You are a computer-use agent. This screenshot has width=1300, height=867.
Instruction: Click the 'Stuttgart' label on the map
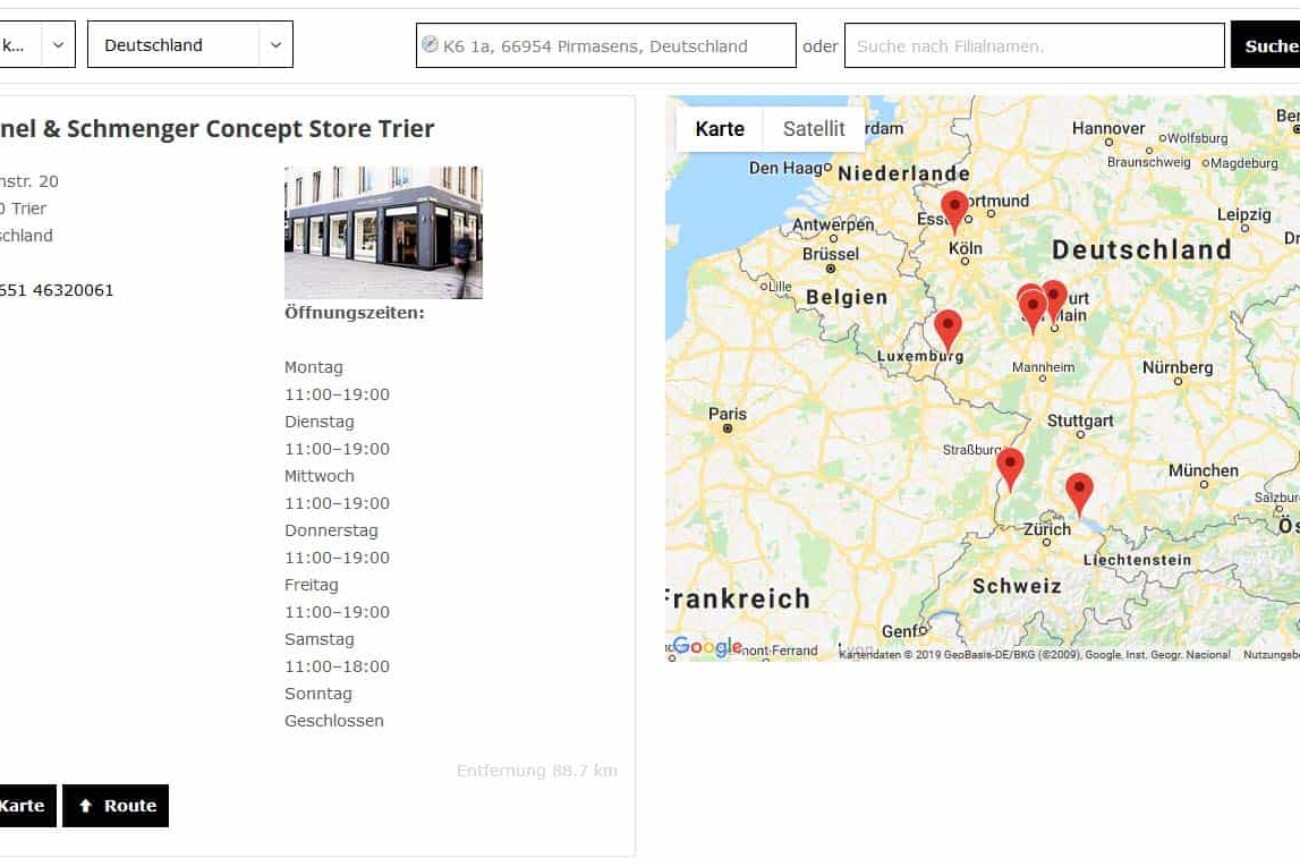[x=1080, y=421]
